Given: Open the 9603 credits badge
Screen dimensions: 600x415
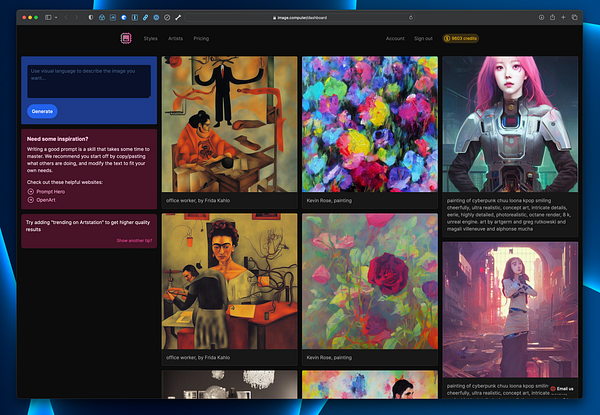Looking at the screenshot, I should (x=461, y=38).
